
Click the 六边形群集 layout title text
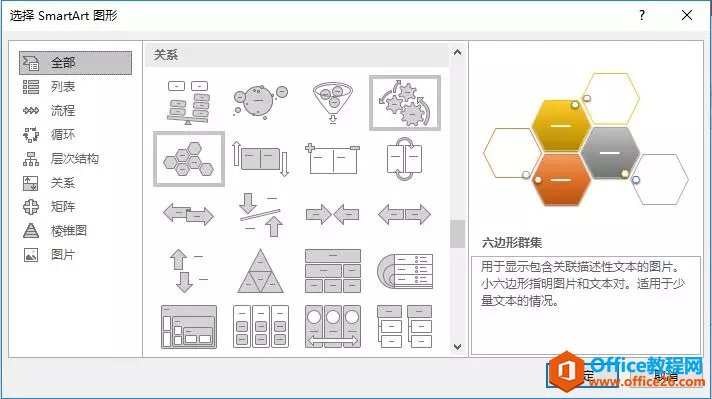tap(512, 243)
